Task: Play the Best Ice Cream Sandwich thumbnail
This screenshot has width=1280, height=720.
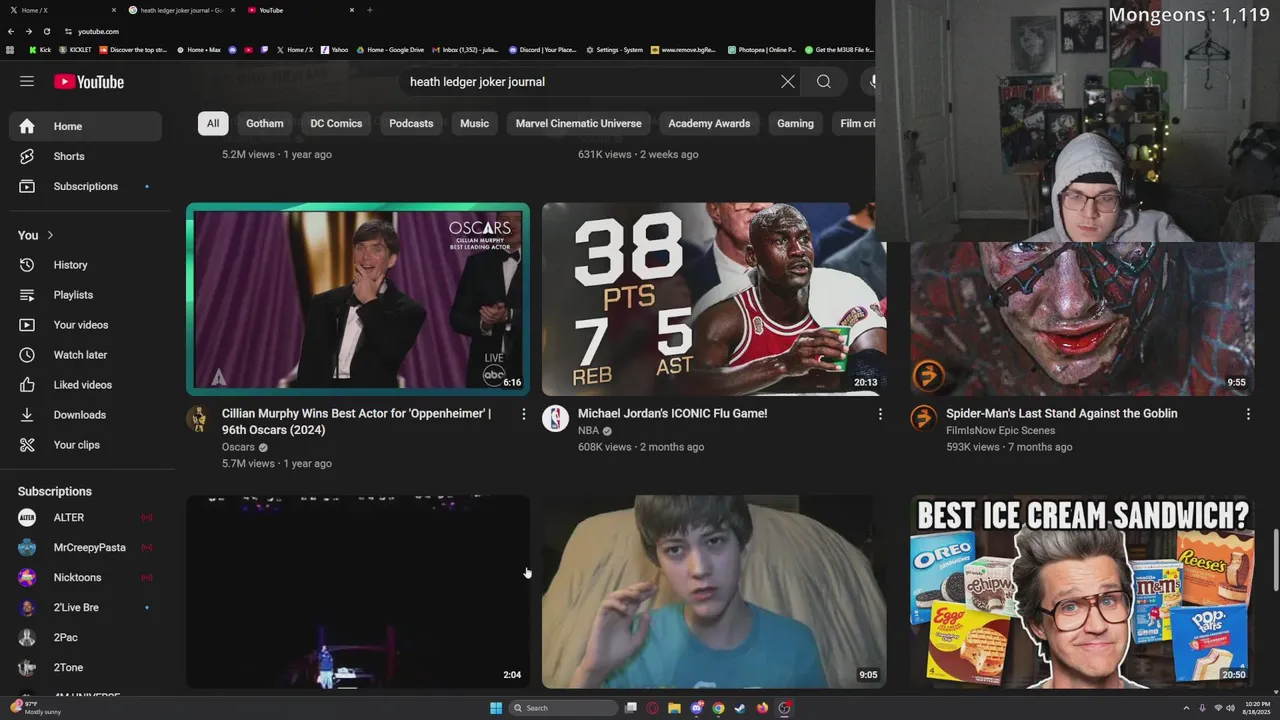Action: [x=1082, y=593]
